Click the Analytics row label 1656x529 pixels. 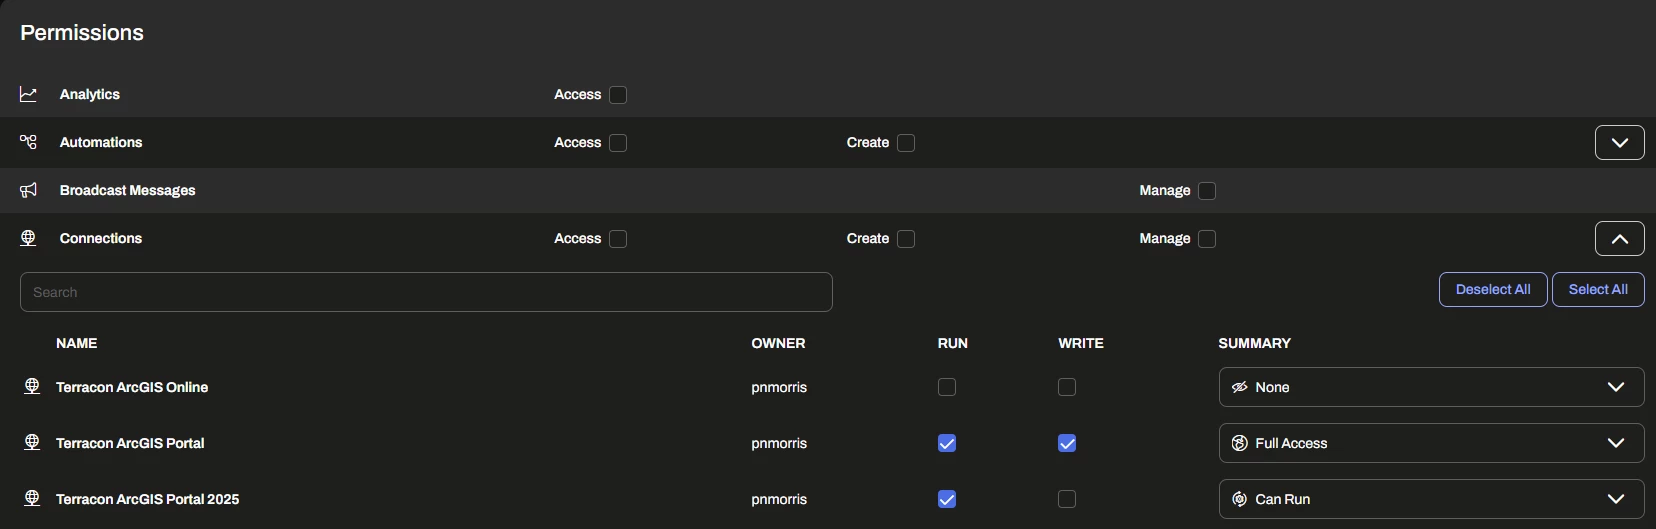(90, 94)
